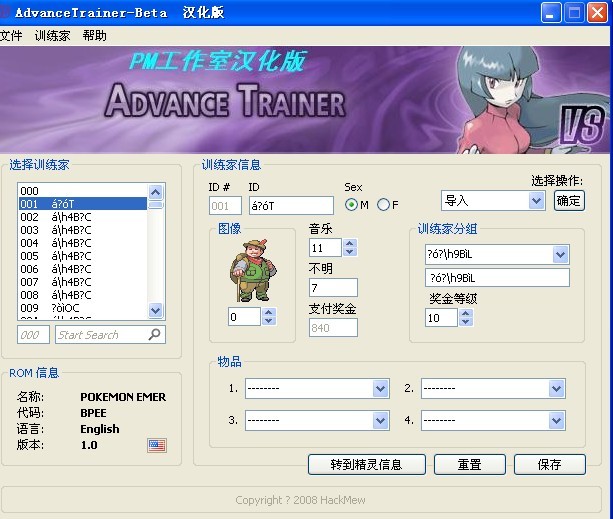Select trainer 003 in the list
The image size is (613, 519).
pyautogui.click(x=83, y=230)
